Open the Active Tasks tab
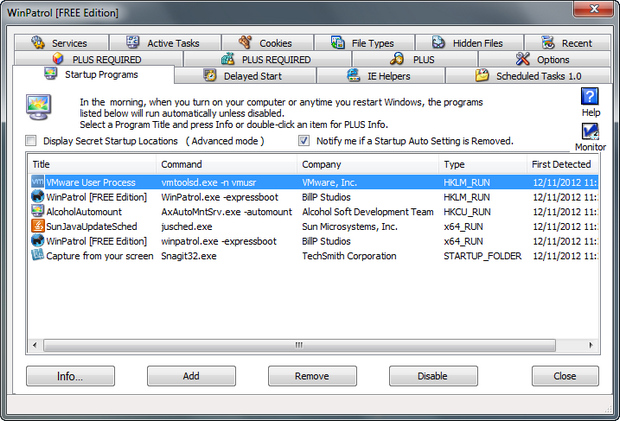Viewport: 620px width, 421px height. (165, 42)
